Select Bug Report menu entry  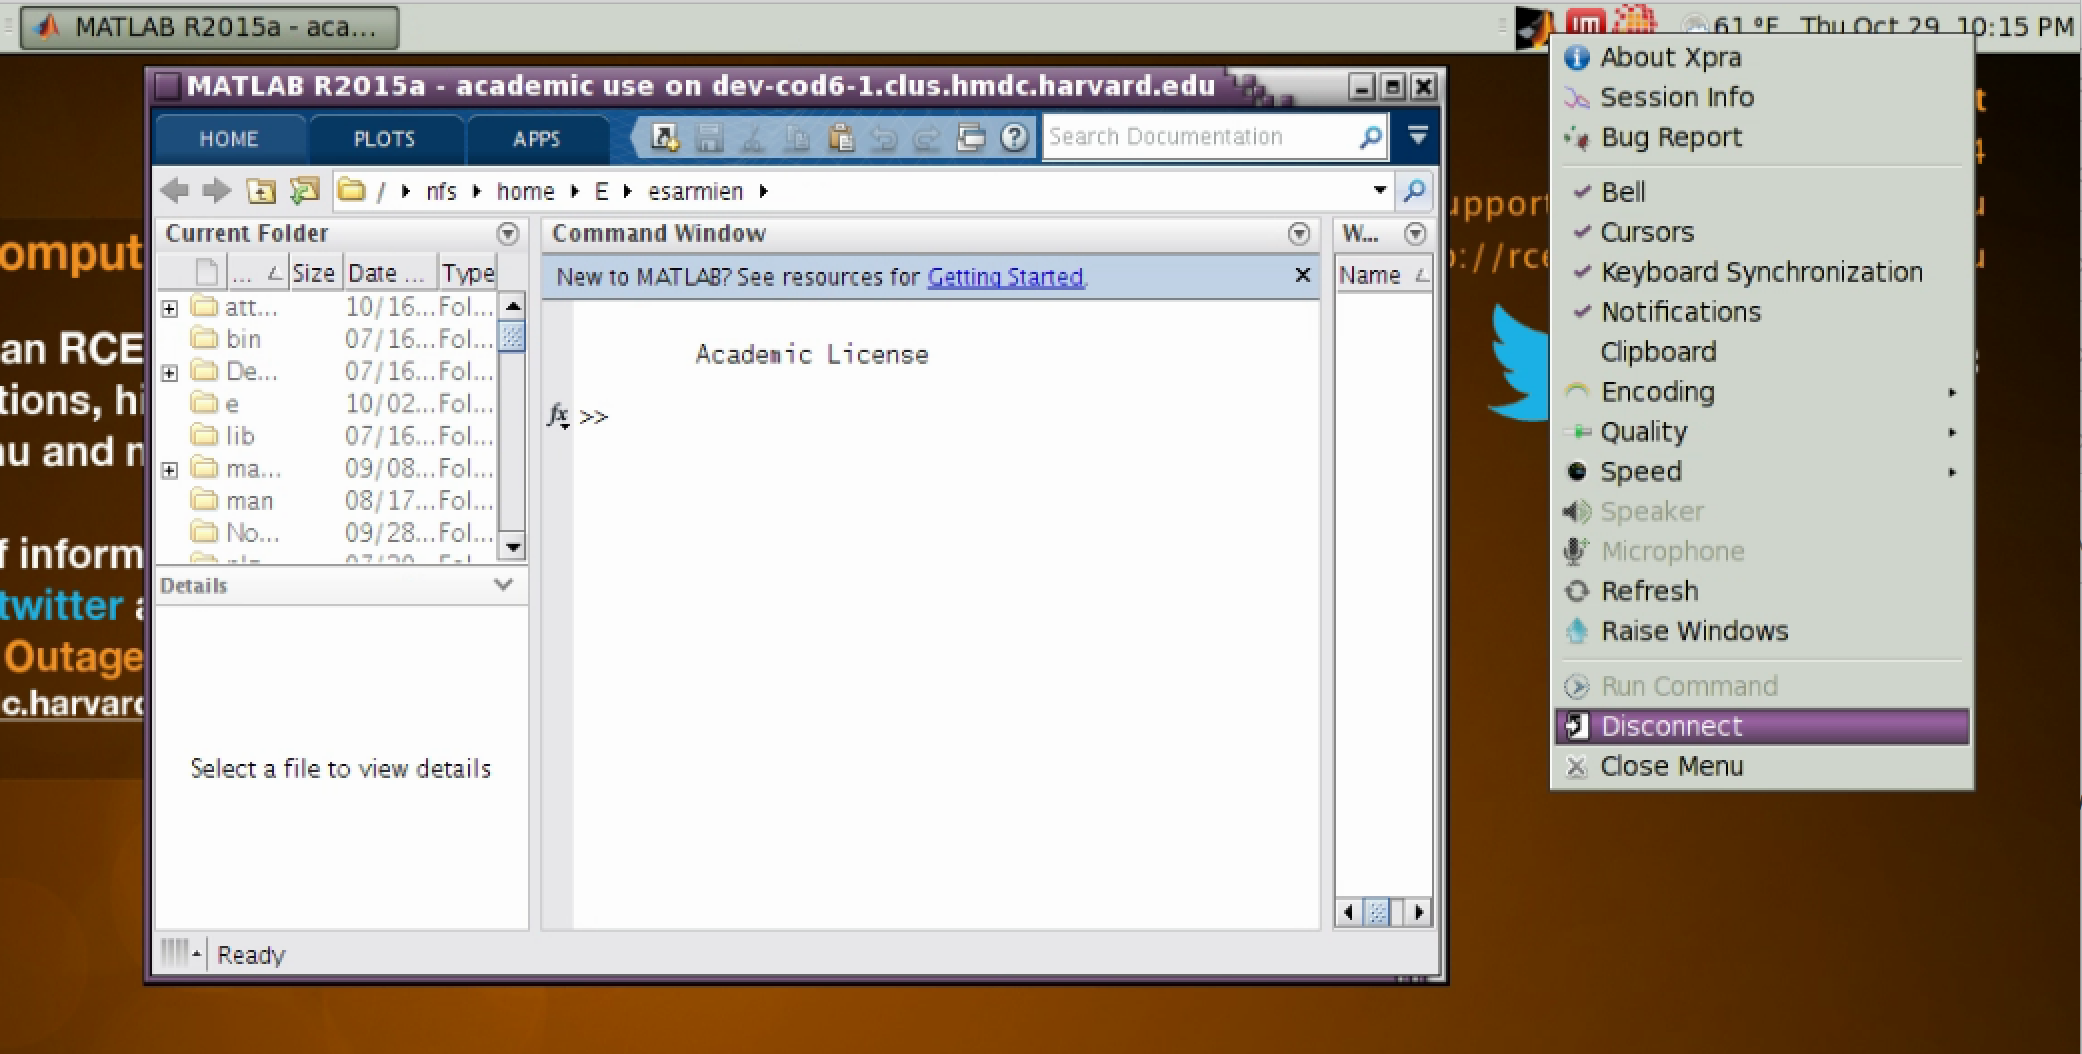[1761, 138]
